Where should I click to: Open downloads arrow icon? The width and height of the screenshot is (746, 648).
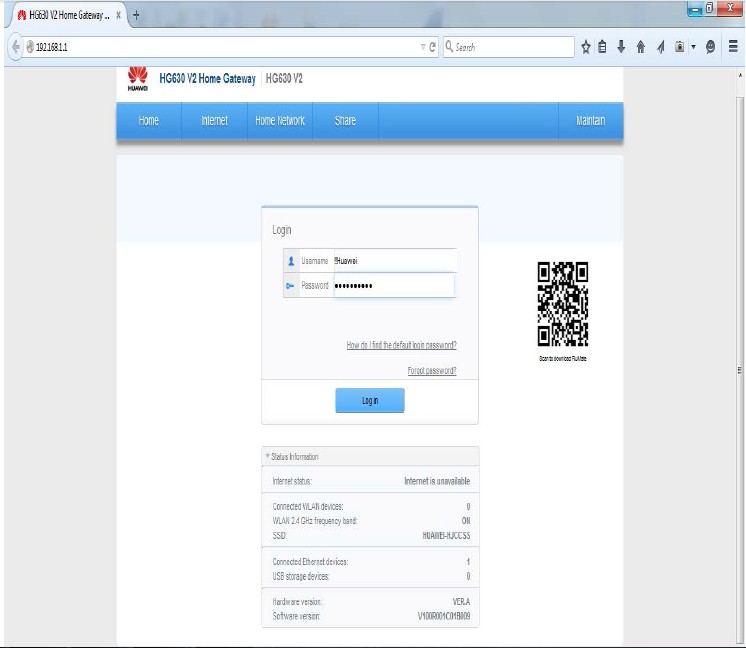point(621,47)
